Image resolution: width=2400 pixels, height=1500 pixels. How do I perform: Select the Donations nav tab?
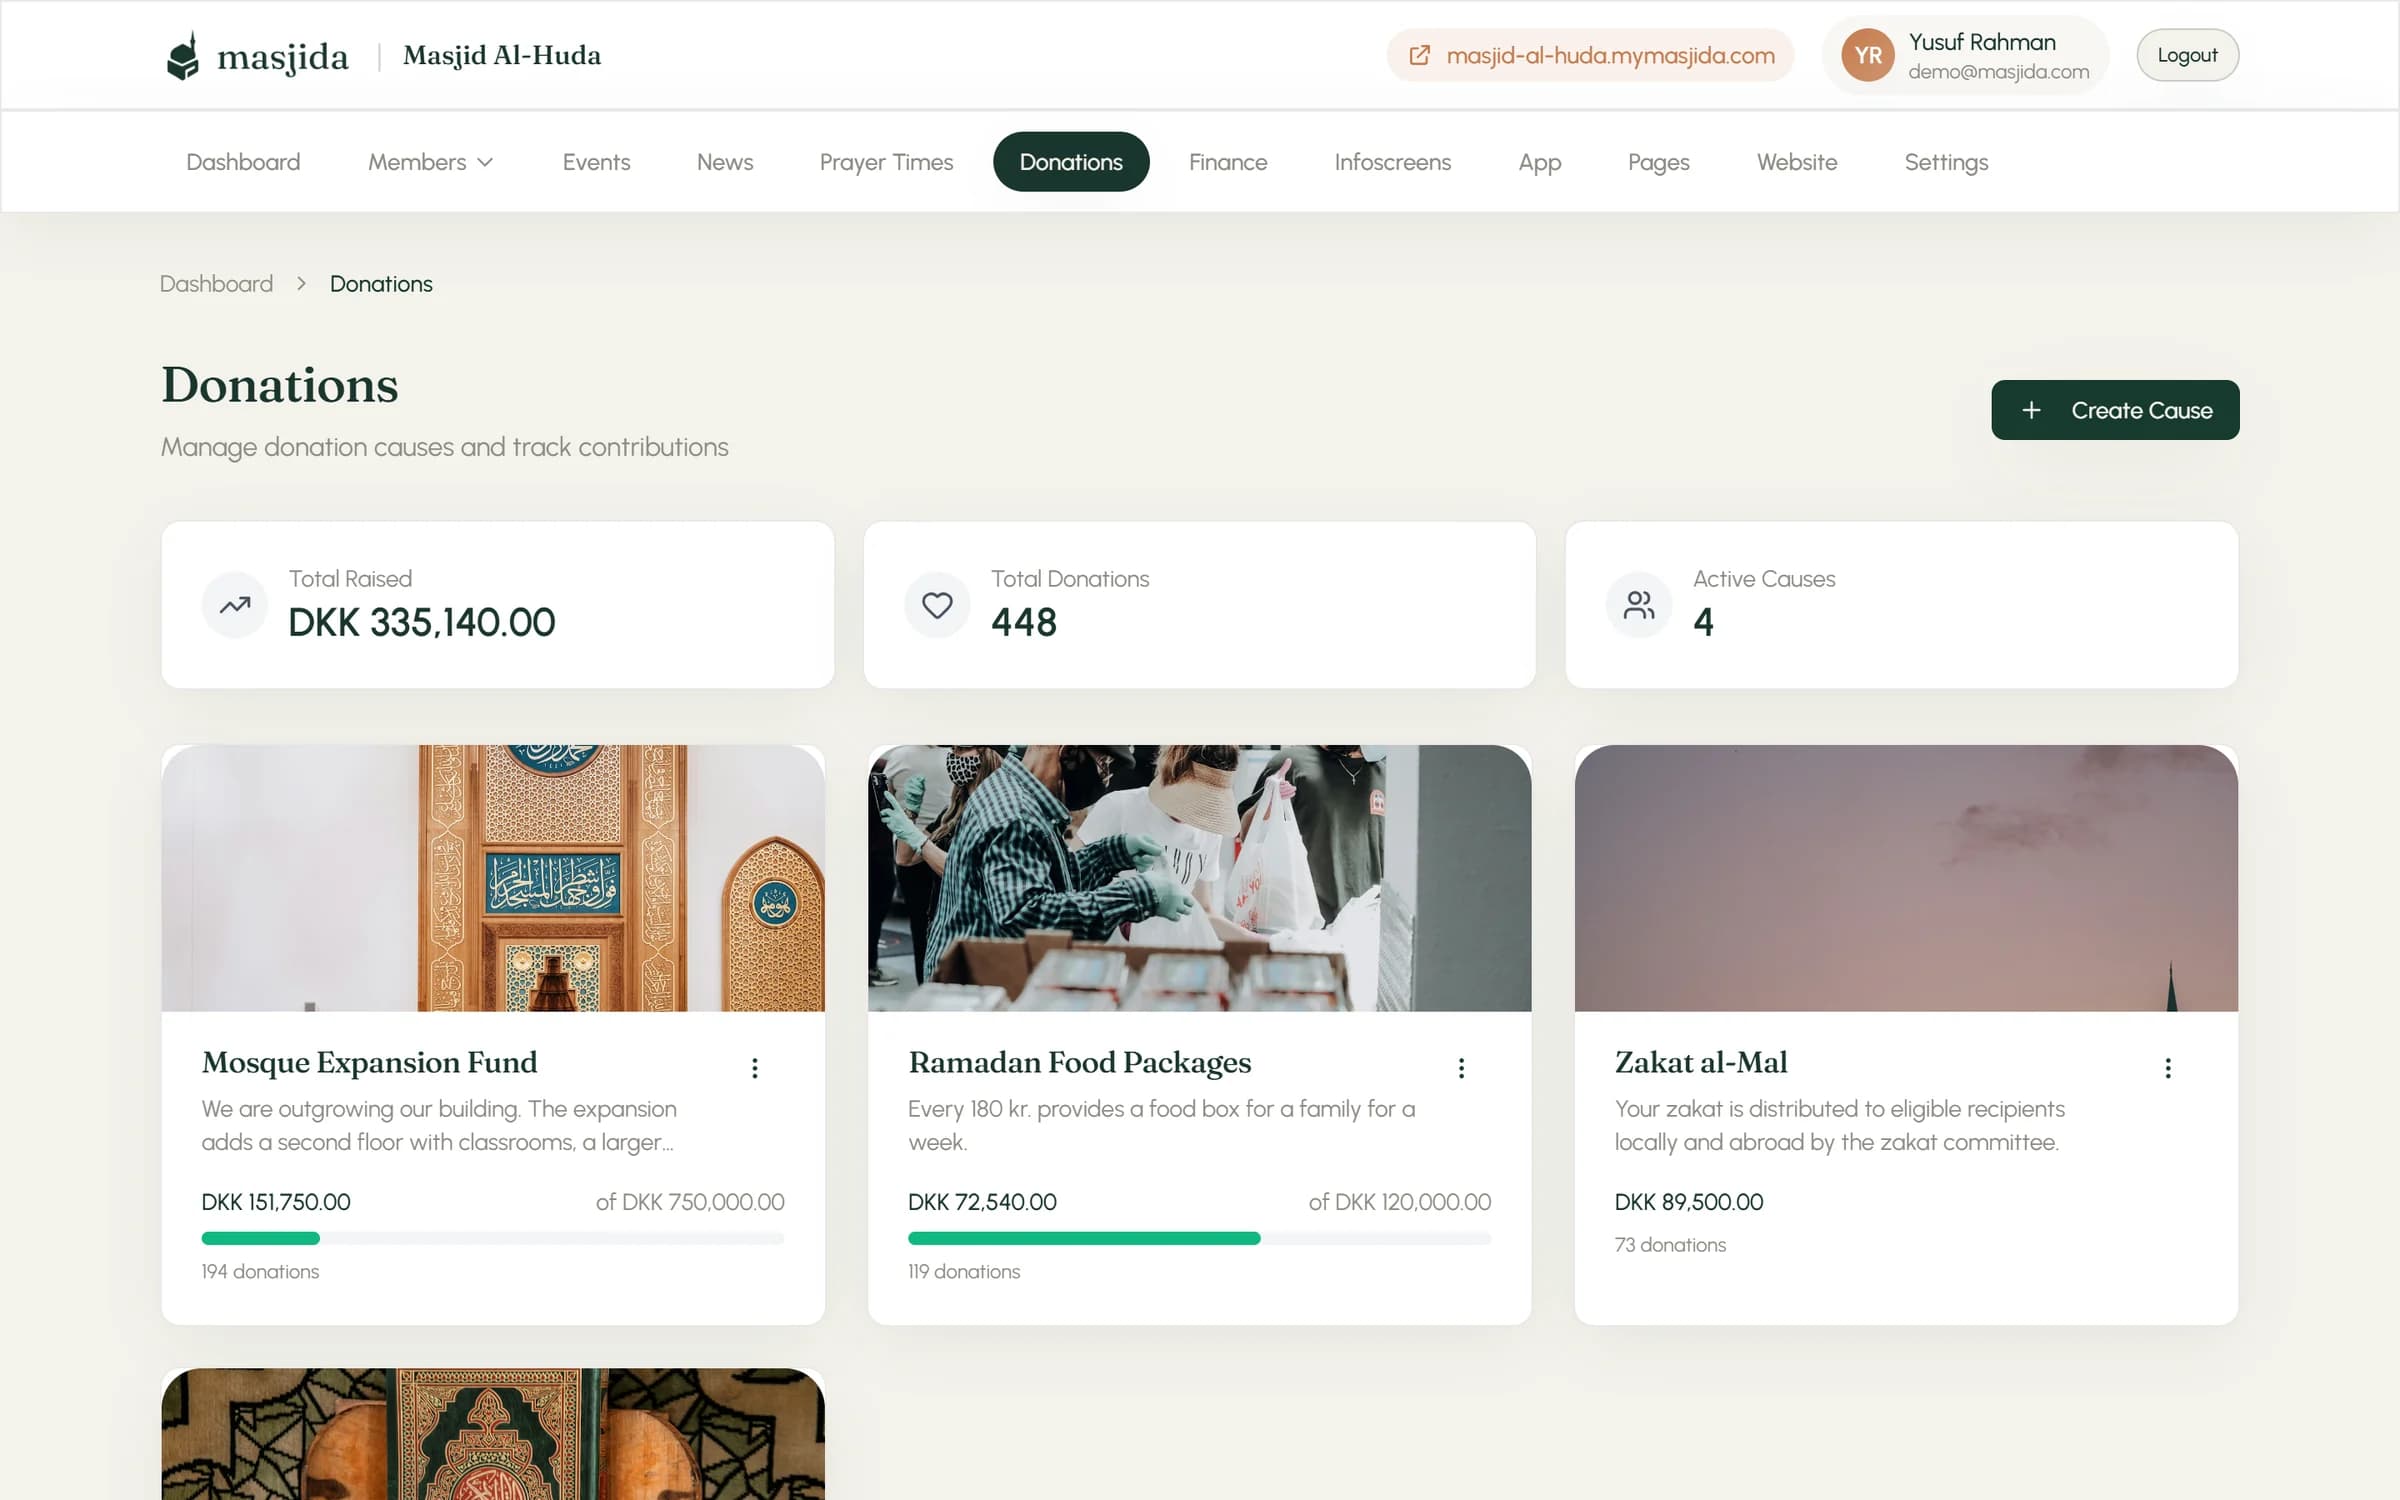(1071, 162)
